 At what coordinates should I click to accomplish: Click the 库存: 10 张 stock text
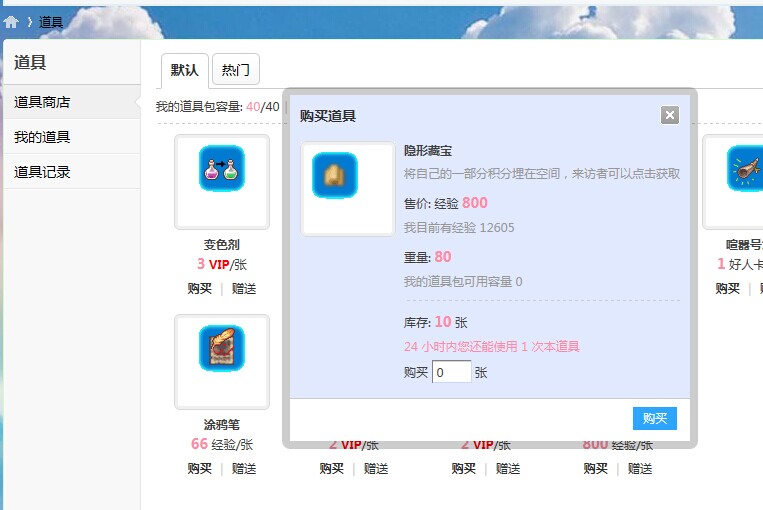pyautogui.click(x=436, y=322)
